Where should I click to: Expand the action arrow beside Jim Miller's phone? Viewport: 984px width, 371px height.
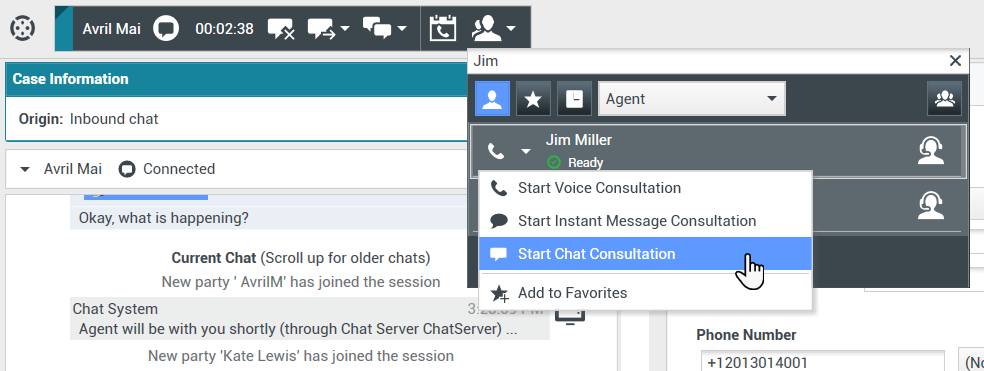(x=526, y=151)
